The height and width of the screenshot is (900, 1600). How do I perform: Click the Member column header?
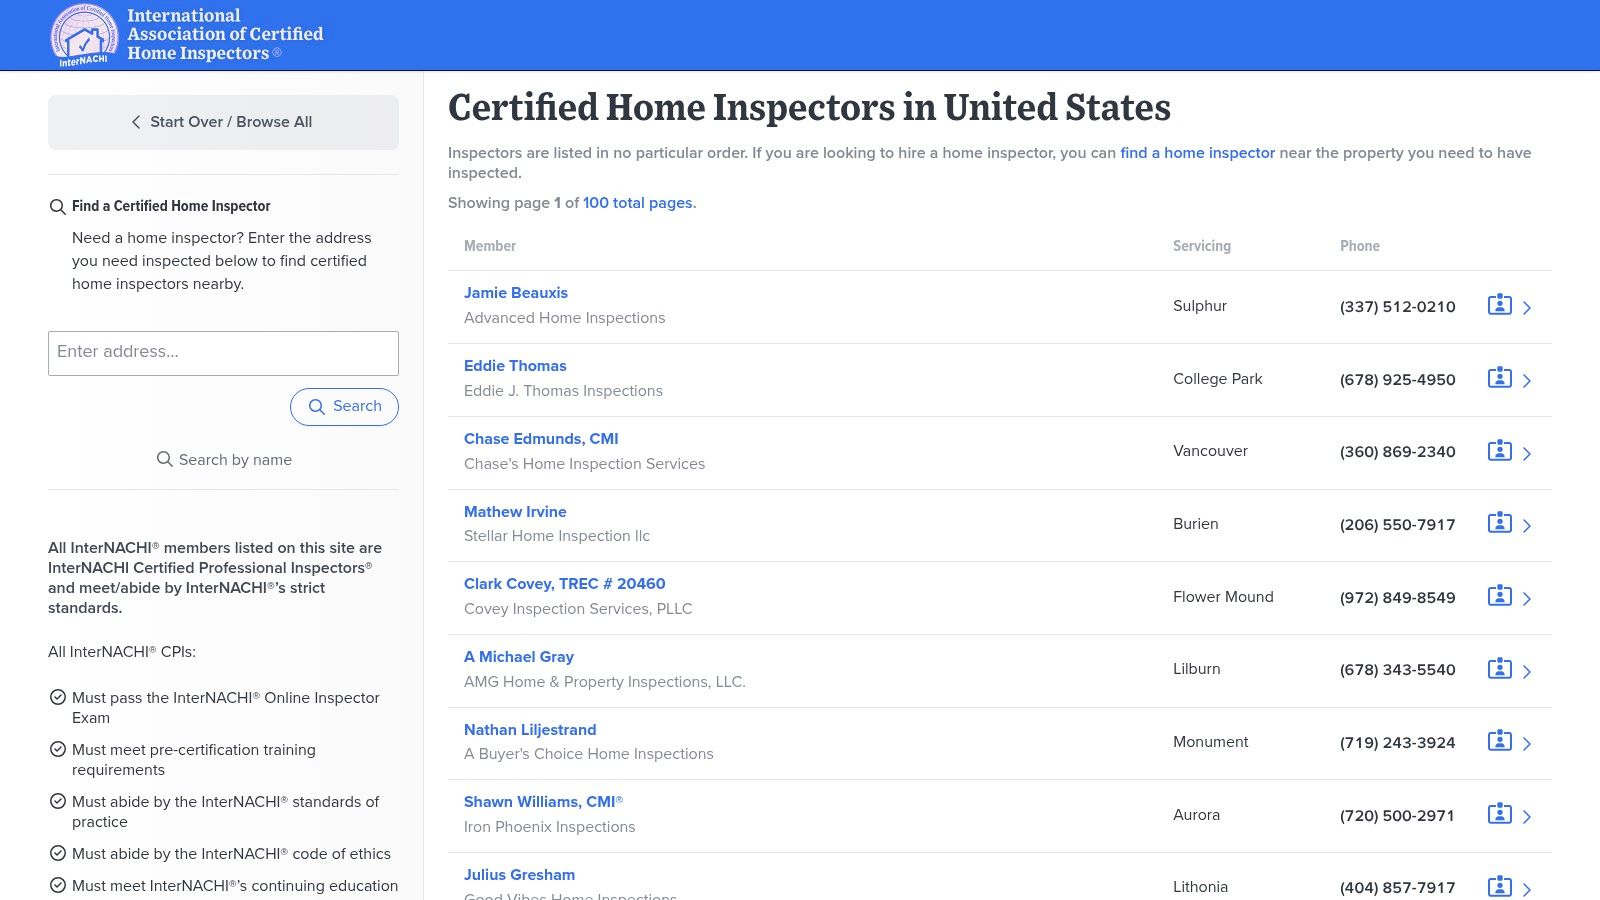pyautogui.click(x=490, y=246)
